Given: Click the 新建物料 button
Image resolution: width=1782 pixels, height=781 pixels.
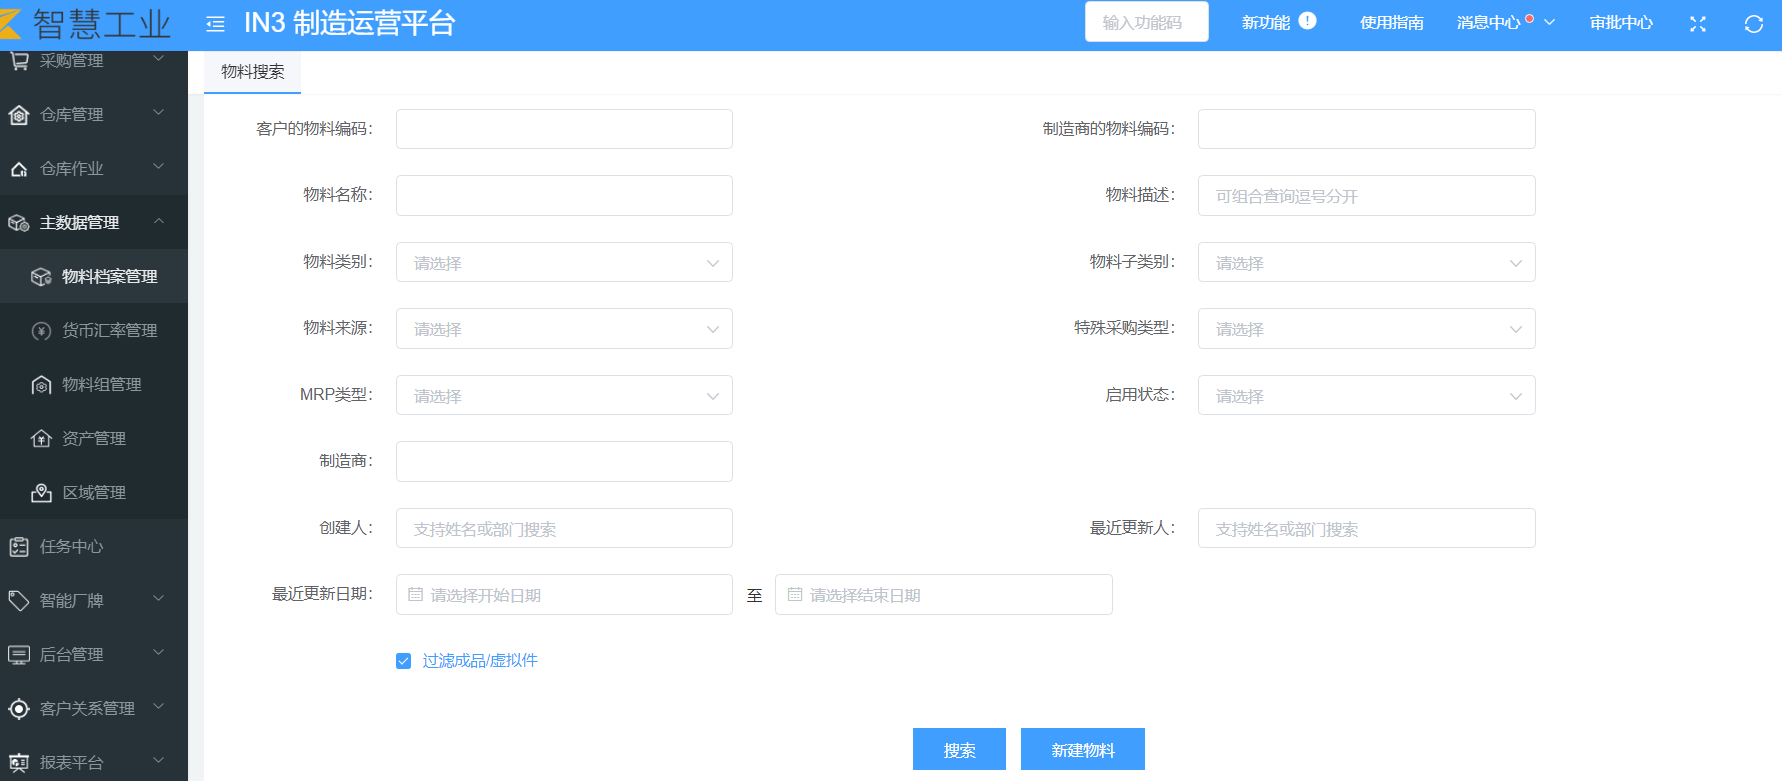Looking at the screenshot, I should pos(1082,750).
